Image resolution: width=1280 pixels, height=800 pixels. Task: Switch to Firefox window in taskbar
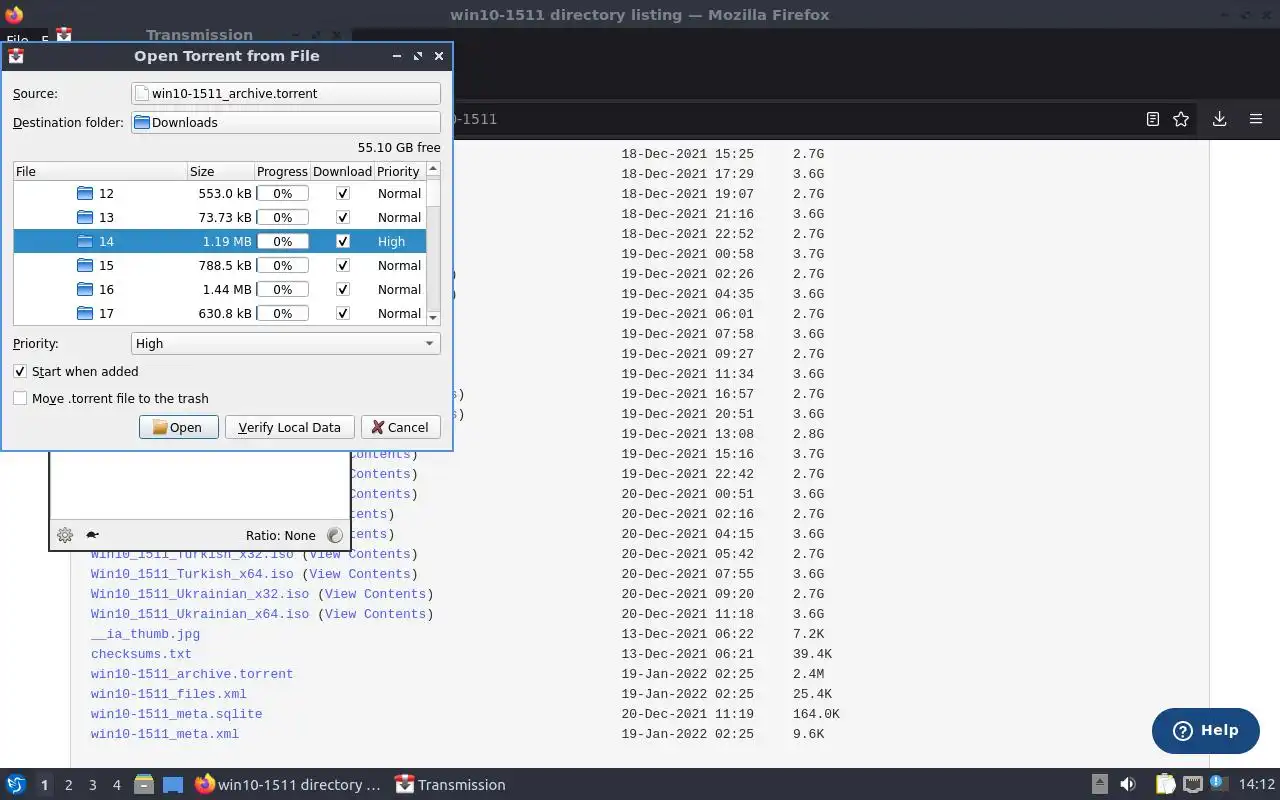tap(288, 785)
